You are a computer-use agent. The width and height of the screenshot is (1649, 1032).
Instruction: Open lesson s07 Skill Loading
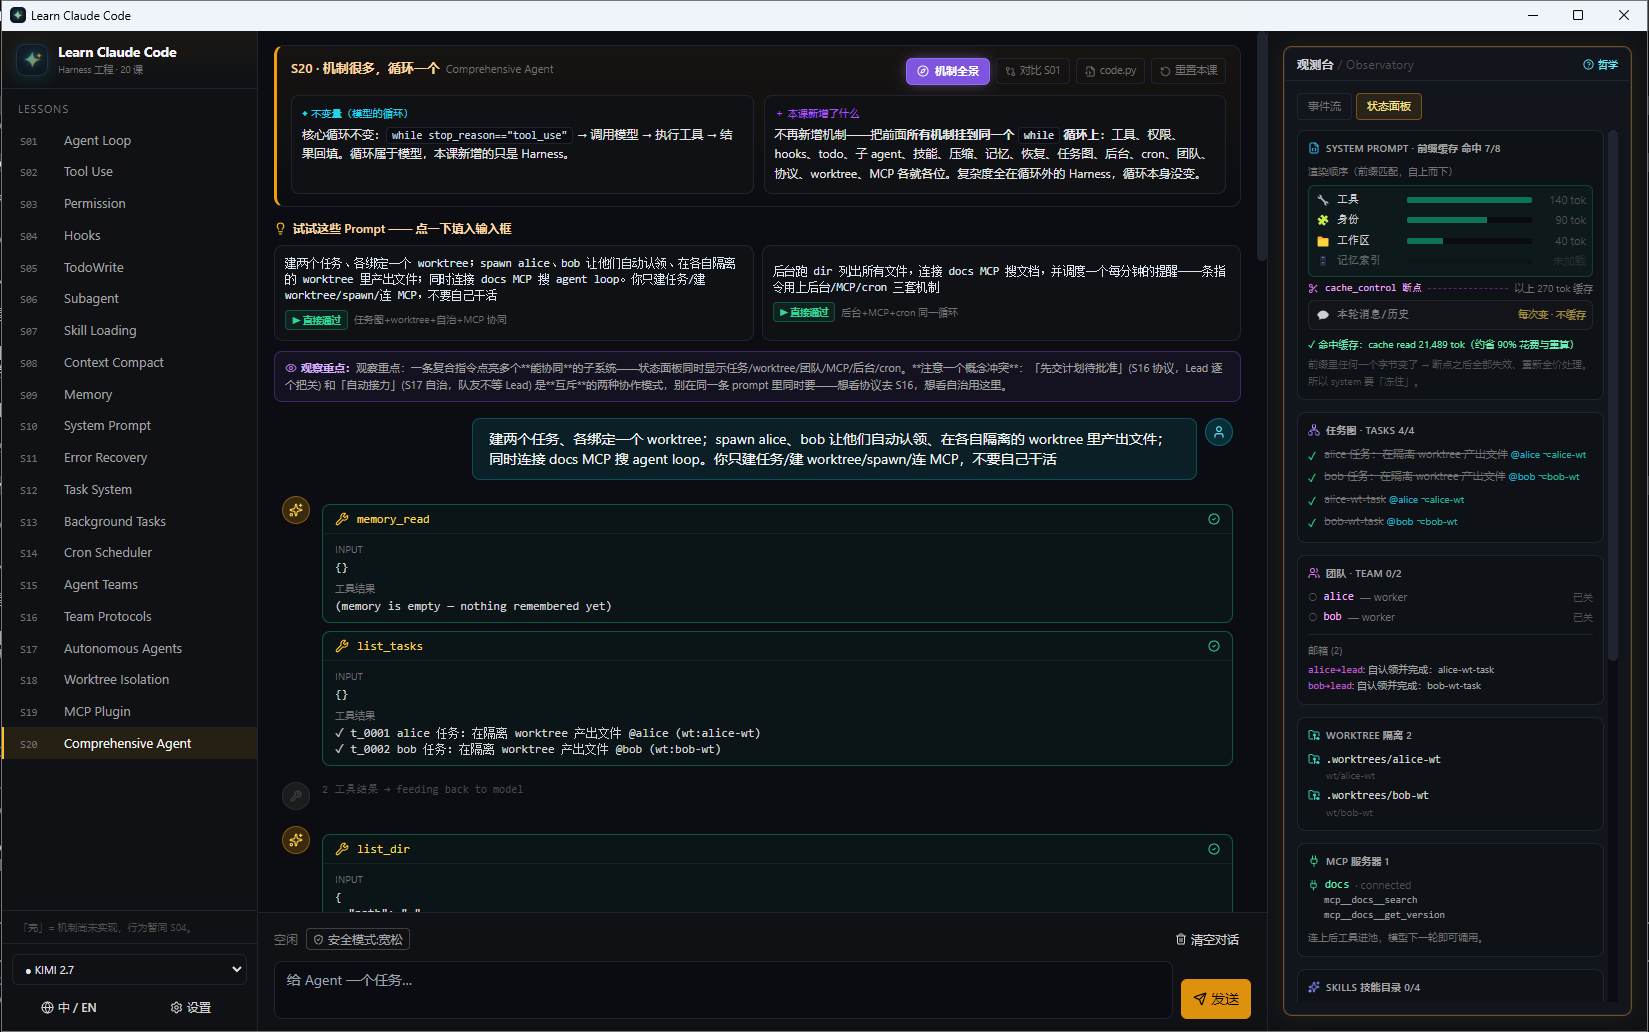[130, 331]
